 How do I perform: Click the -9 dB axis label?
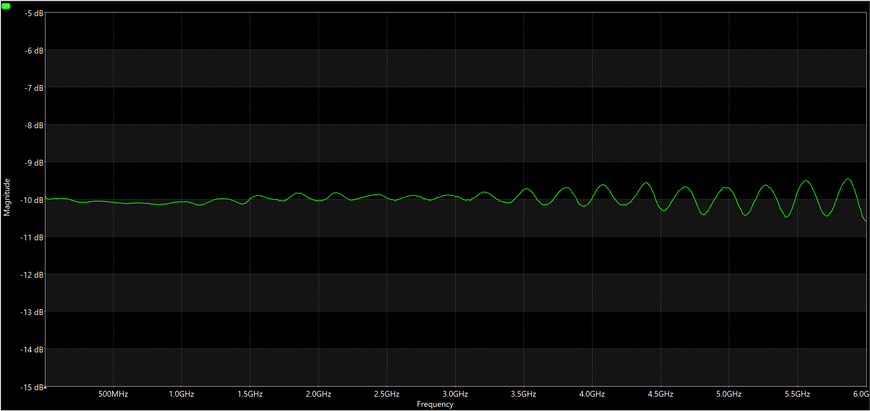pyautogui.click(x=34, y=163)
